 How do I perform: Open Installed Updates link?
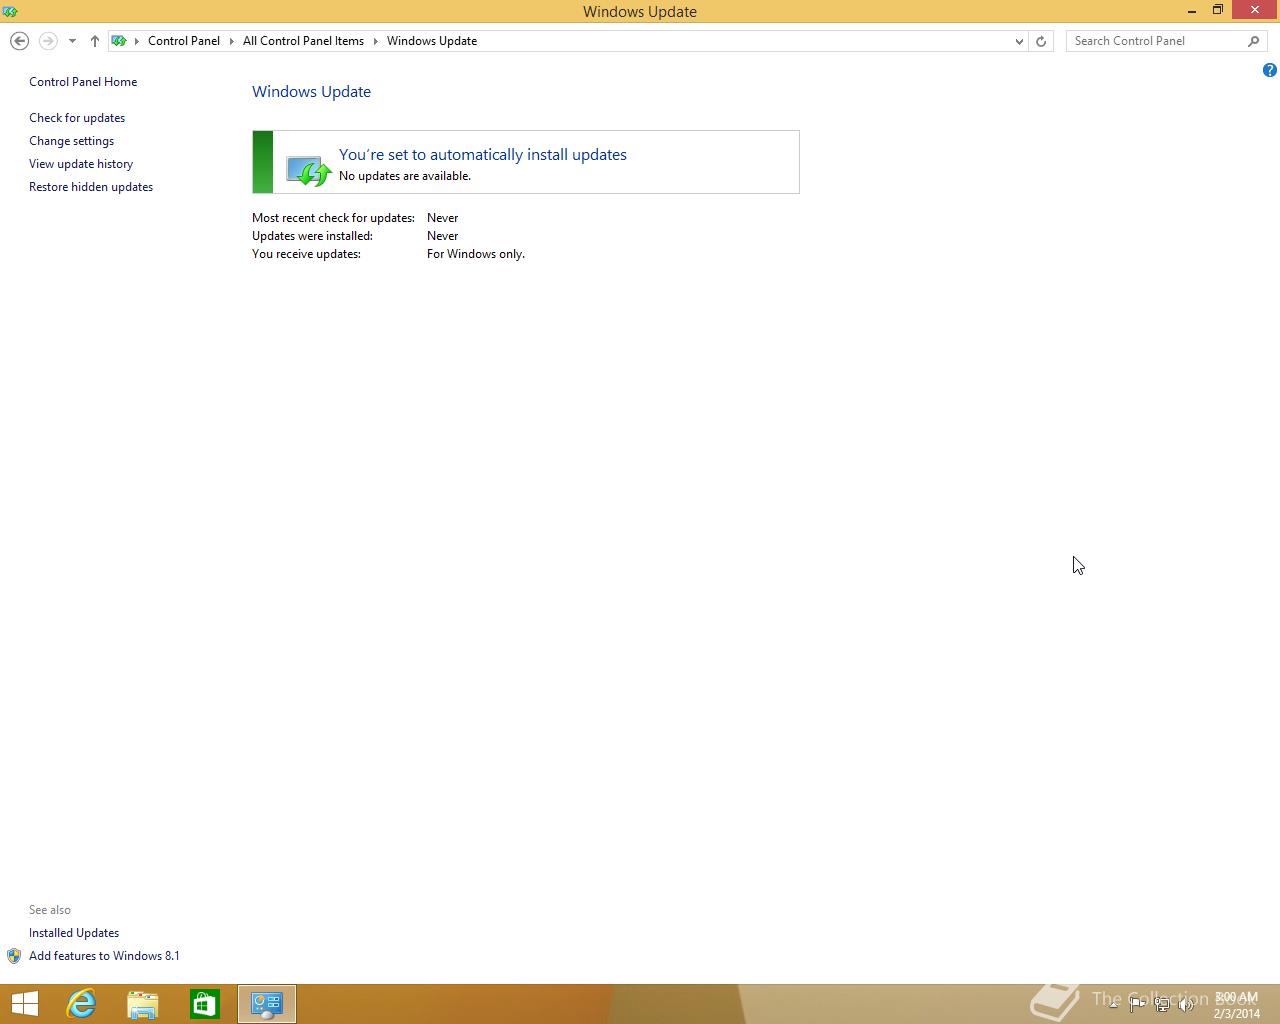point(74,933)
